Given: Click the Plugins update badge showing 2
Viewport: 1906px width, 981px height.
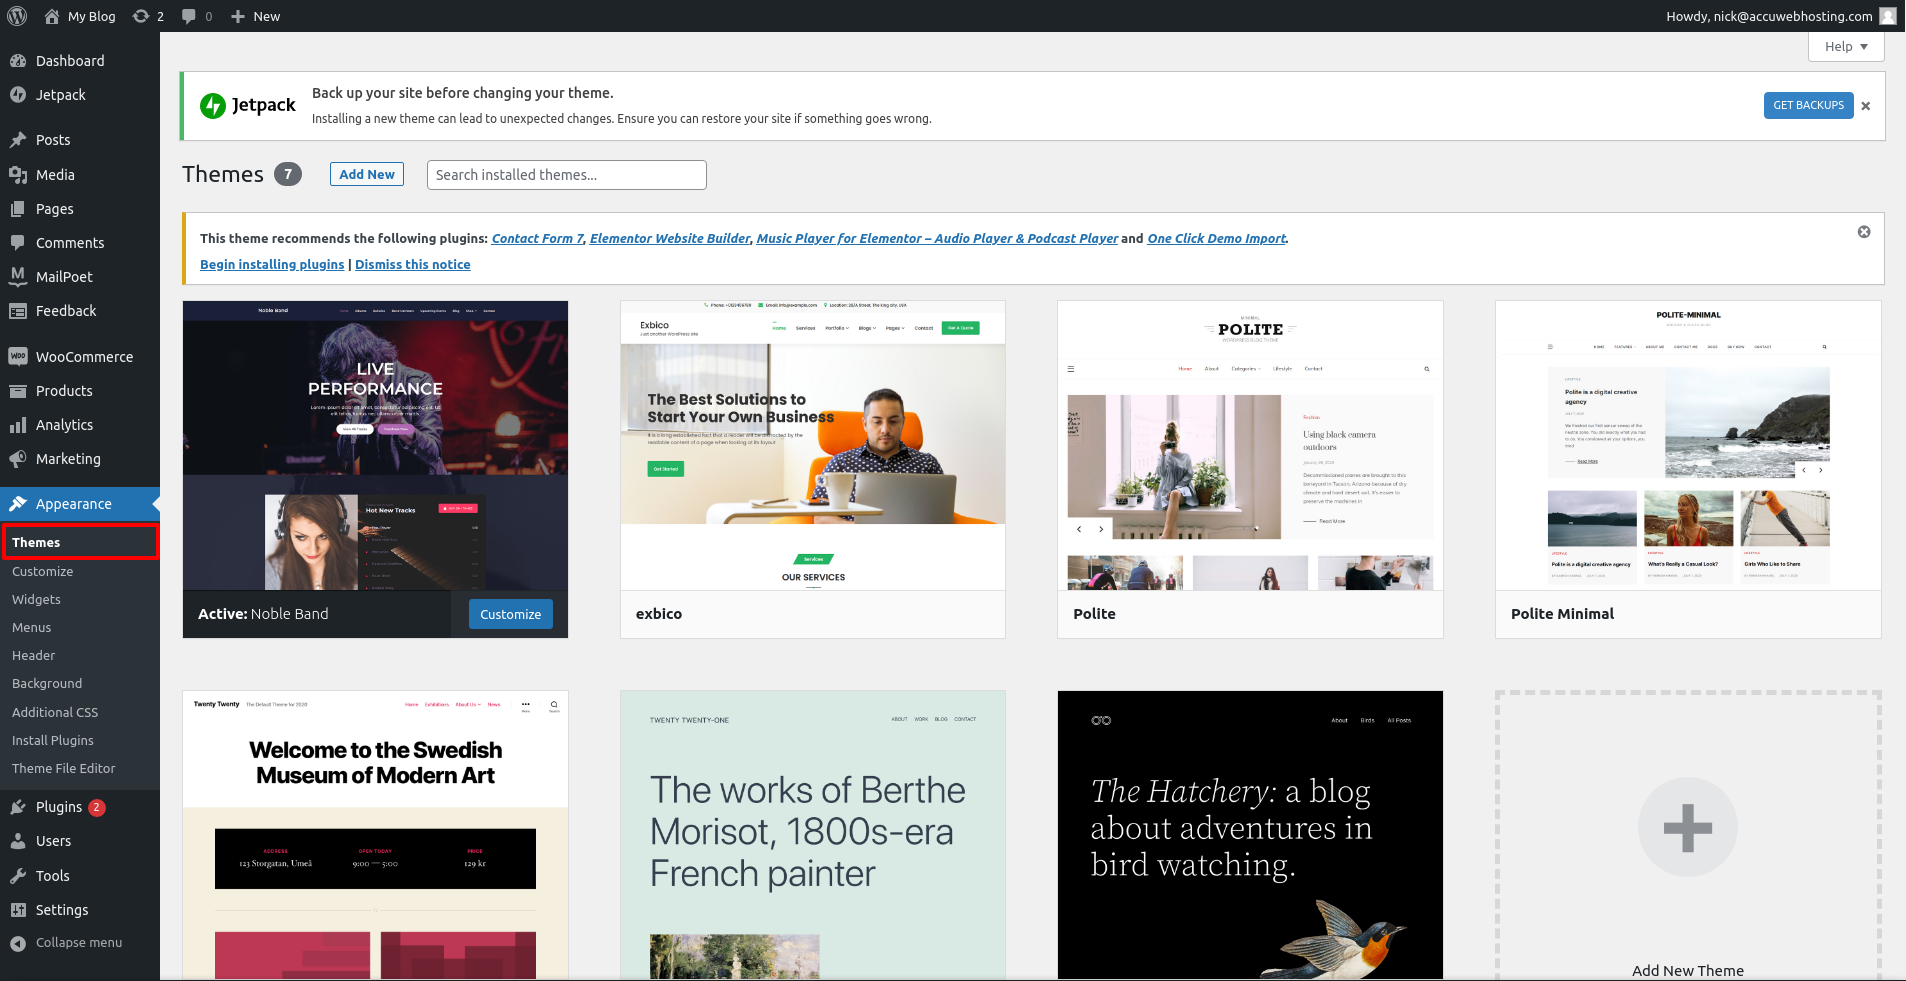Looking at the screenshot, I should tap(97, 808).
